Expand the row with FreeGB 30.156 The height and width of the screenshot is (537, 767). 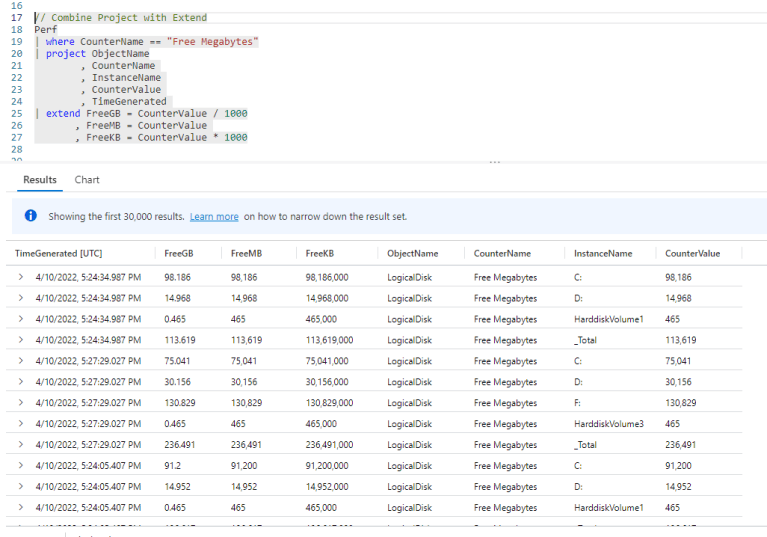click(x=21, y=381)
